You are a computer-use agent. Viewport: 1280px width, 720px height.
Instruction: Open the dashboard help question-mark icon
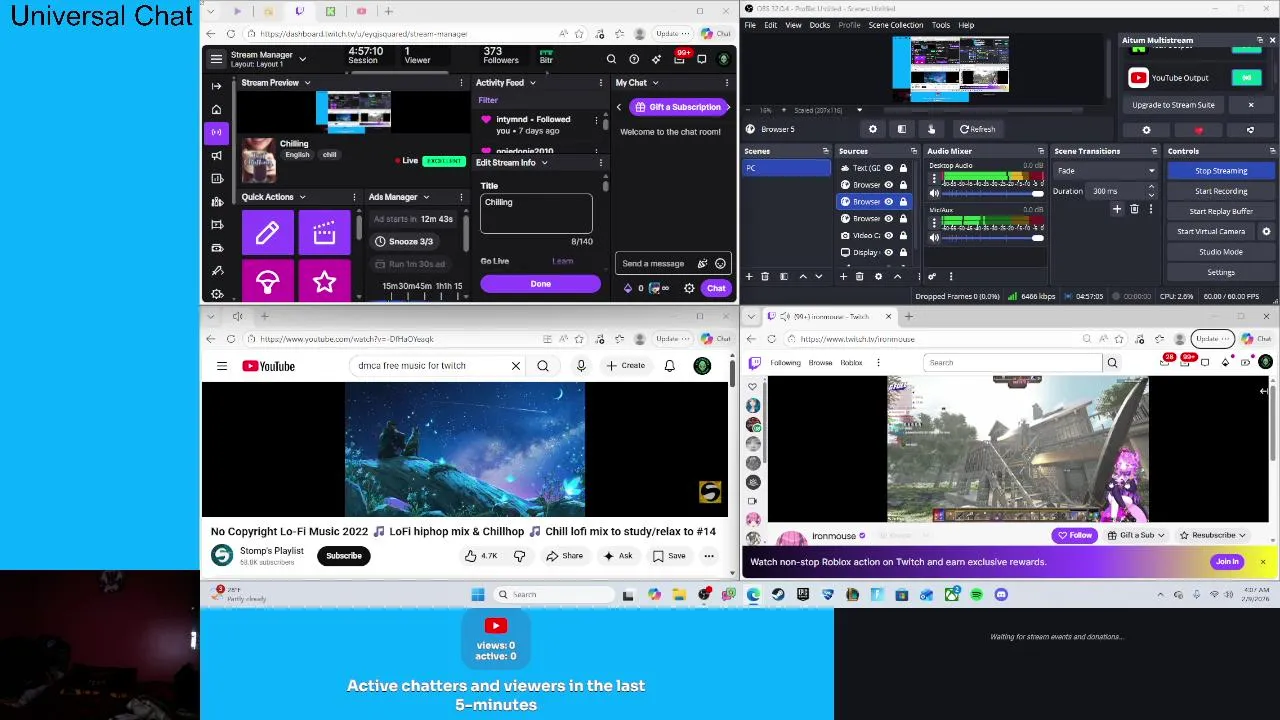click(x=634, y=59)
